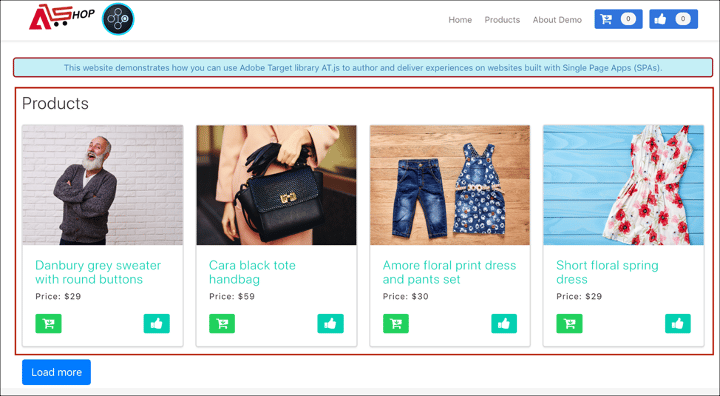
Task: Click the circular Adobe Target icon
Action: tap(118, 19)
